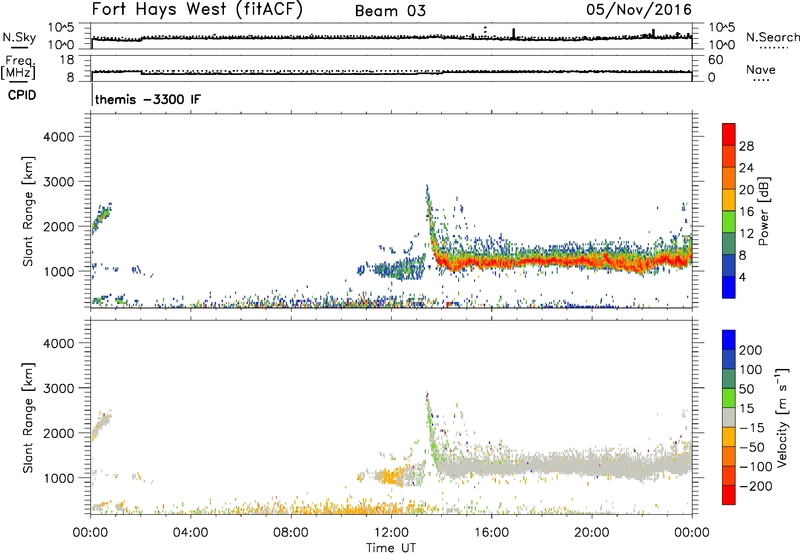
Task: Click the "Beam 03" label
Action: coord(390,11)
